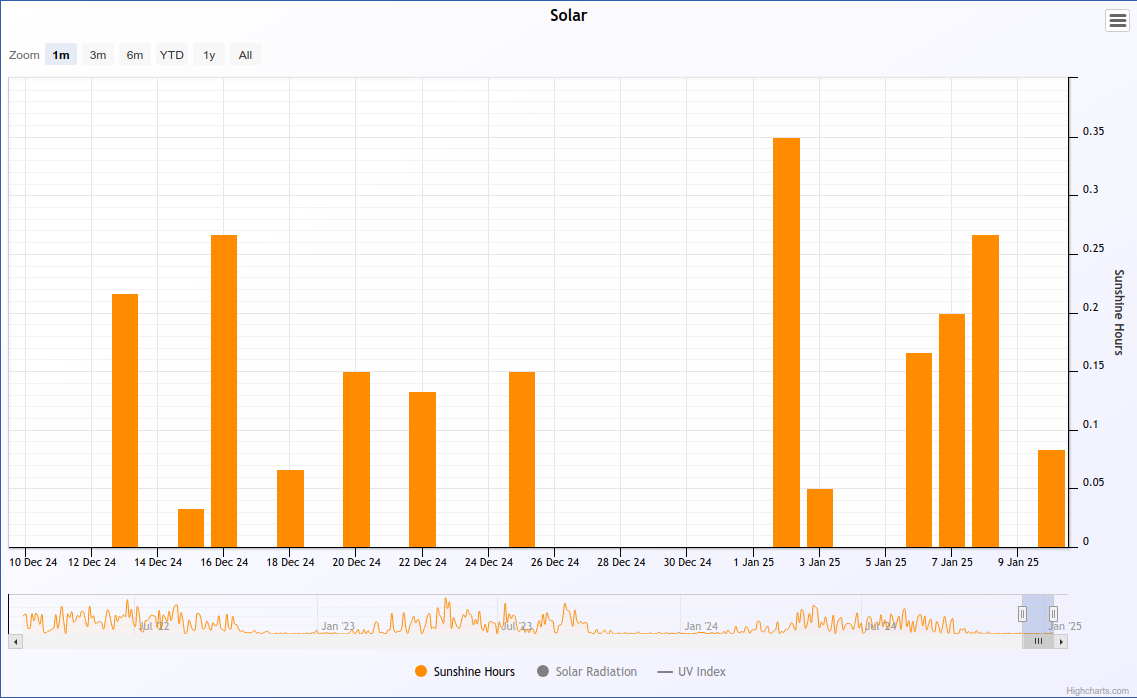Click the navigator scrollbar right arrow
This screenshot has height=698, width=1137.
pyautogui.click(x=1061, y=641)
